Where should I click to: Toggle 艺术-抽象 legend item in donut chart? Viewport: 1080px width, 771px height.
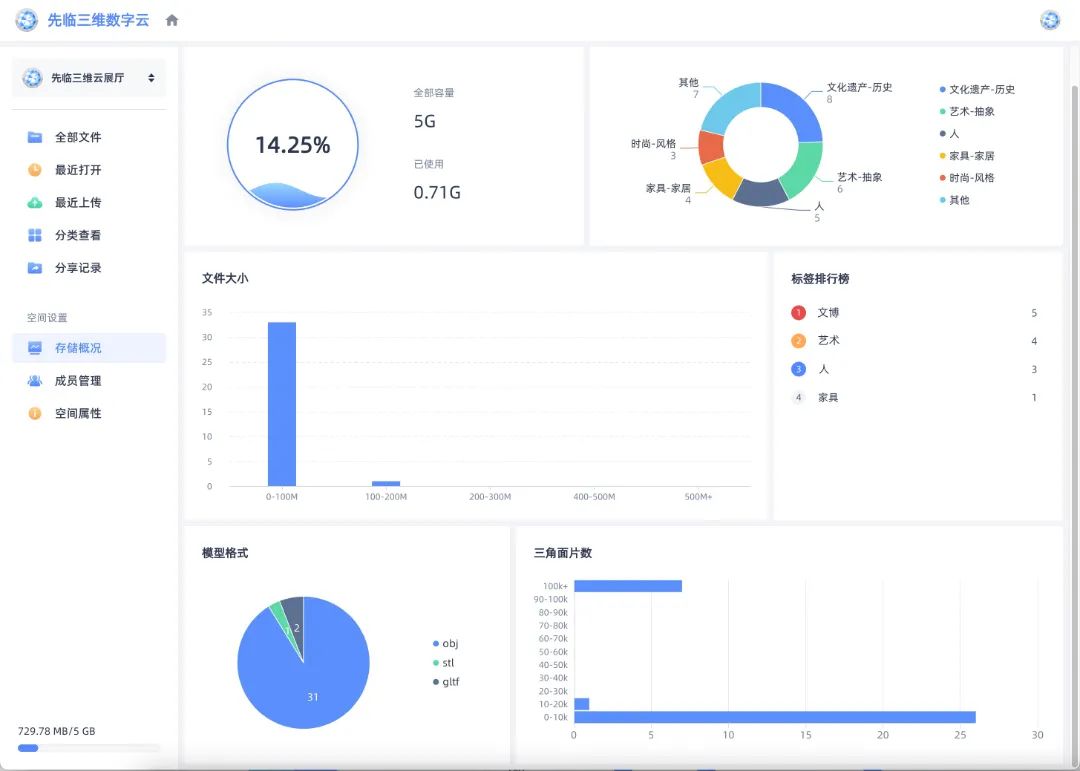pyautogui.click(x=970, y=111)
